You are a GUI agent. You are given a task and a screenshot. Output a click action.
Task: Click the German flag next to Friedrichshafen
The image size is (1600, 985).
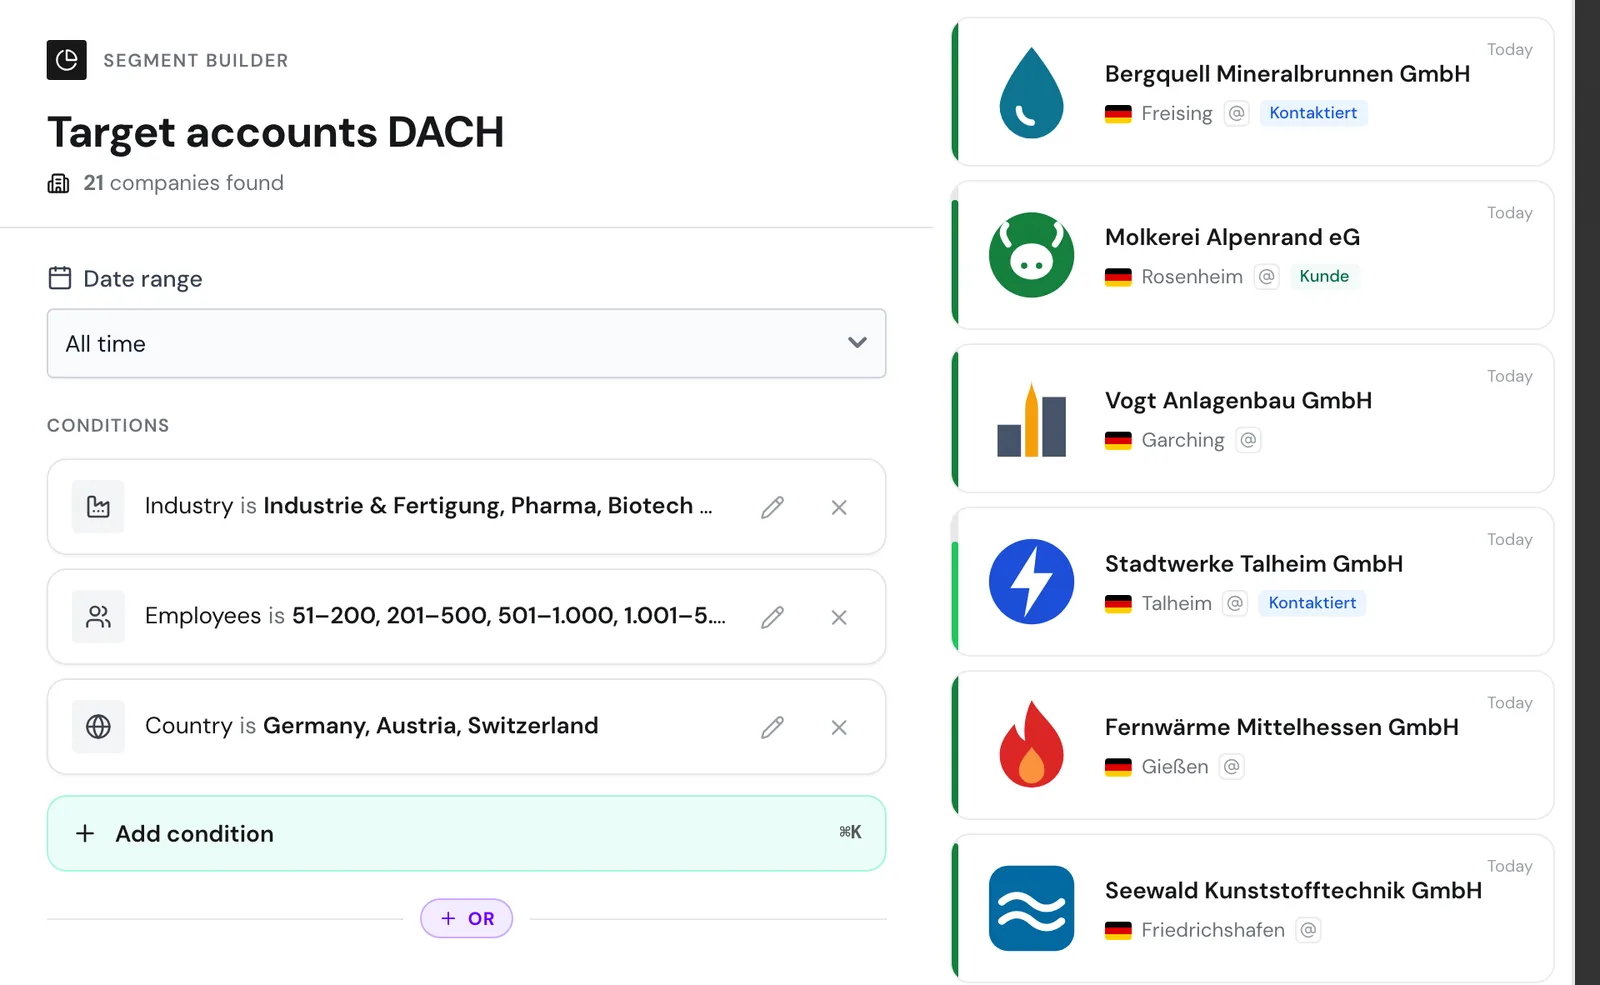coord(1118,931)
